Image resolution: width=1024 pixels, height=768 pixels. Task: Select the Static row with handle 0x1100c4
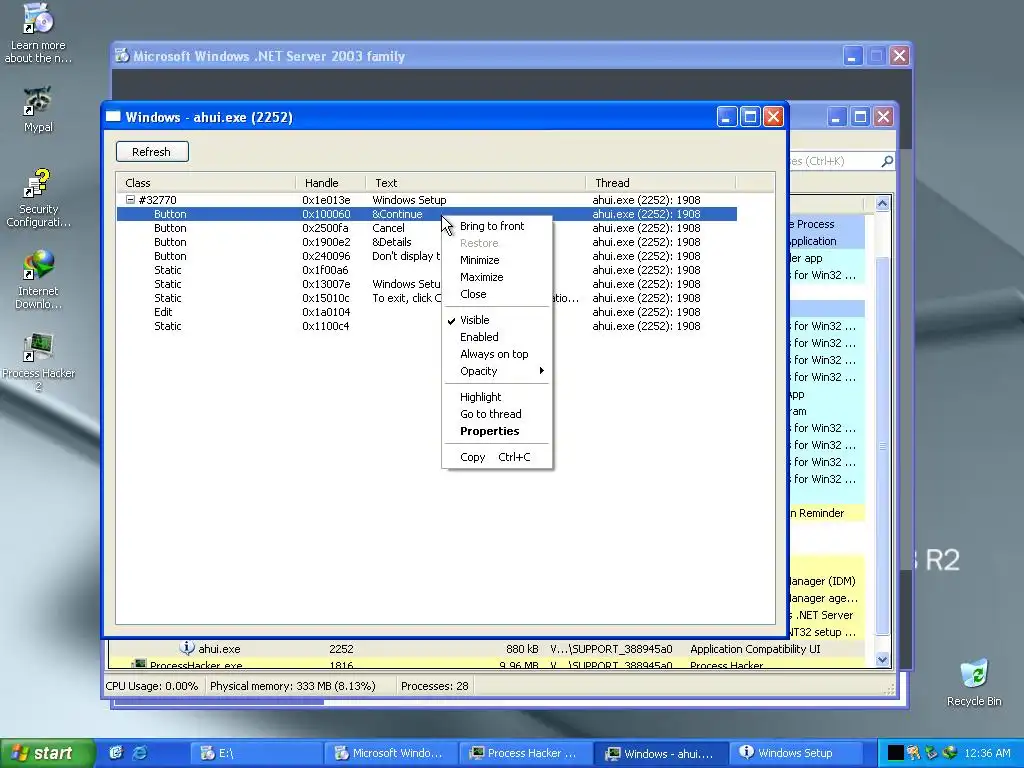click(x=426, y=326)
